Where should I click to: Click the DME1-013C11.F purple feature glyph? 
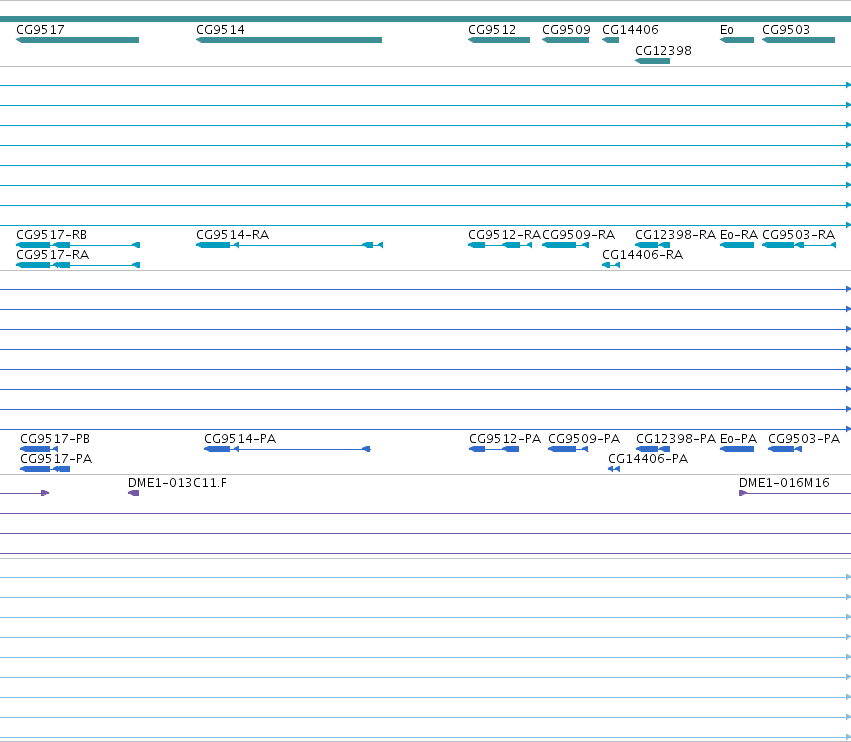click(134, 493)
